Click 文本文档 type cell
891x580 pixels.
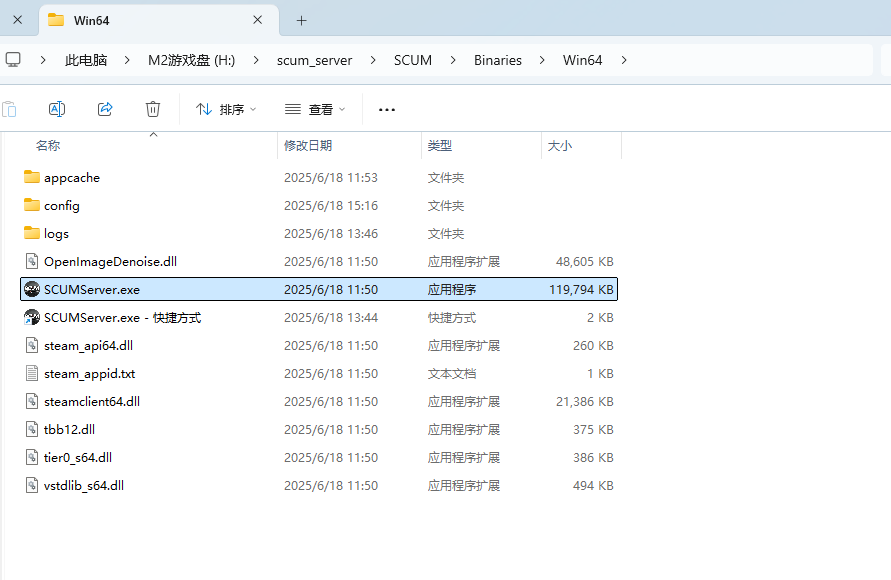(x=452, y=374)
